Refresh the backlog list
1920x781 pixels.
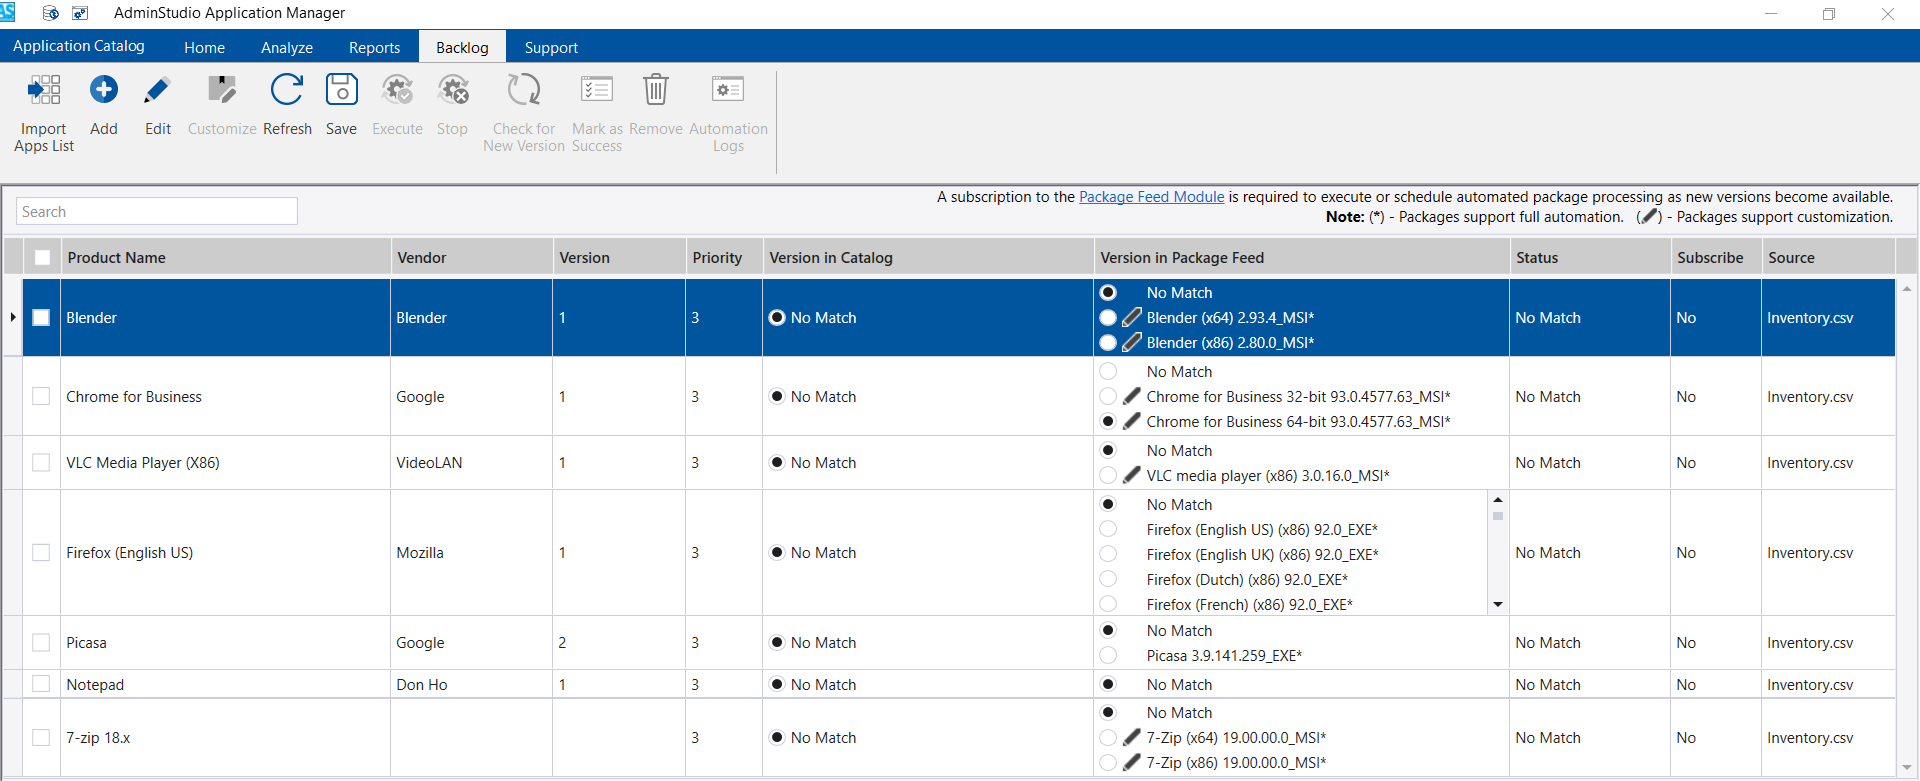(287, 91)
